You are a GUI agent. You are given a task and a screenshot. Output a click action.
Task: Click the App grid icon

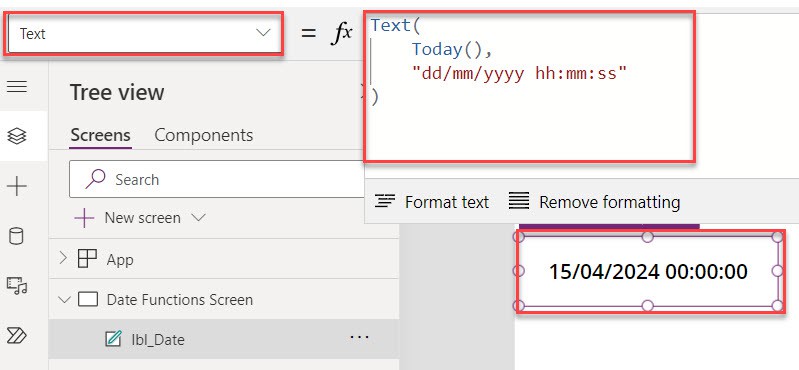pos(87,259)
